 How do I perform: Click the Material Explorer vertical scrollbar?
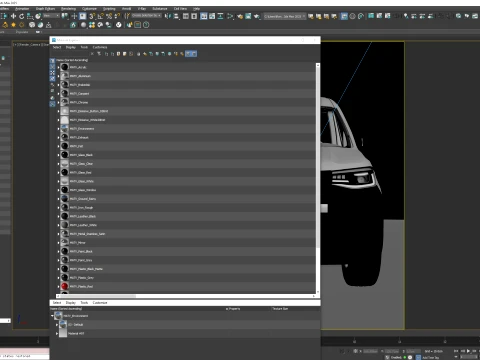coord(318,155)
